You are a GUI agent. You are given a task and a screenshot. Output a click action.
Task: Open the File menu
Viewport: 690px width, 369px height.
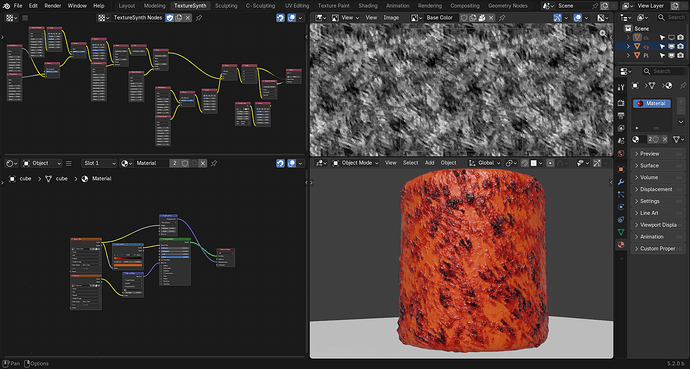(x=18, y=6)
